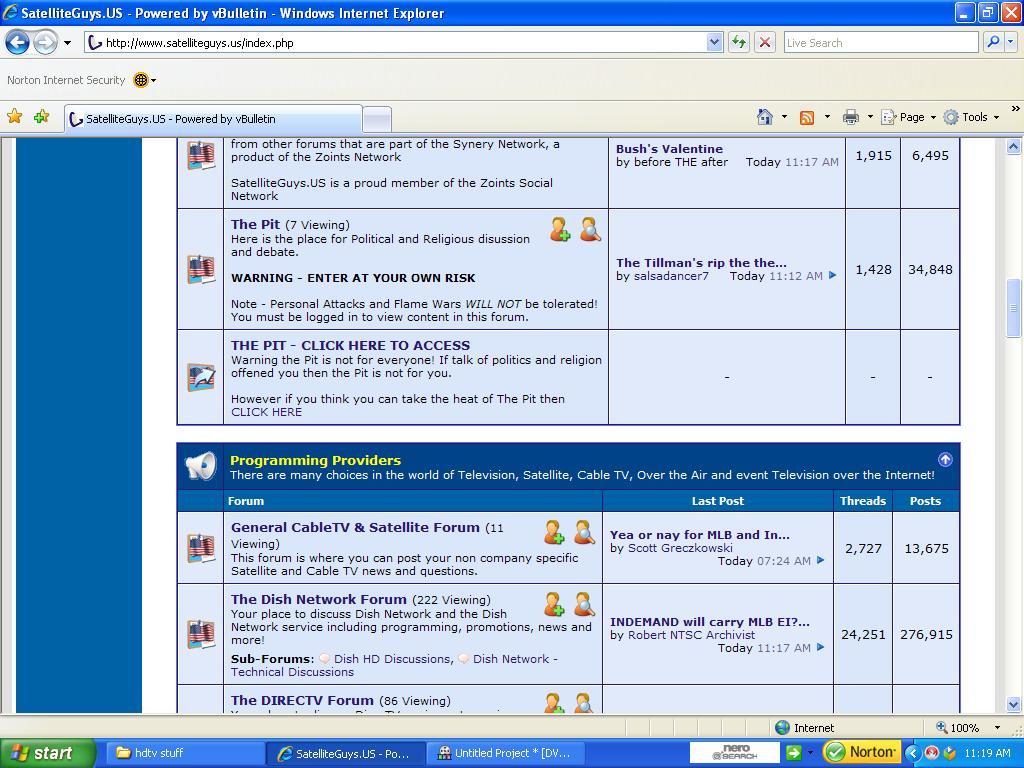This screenshot has width=1024, height=768.
Task: Click the add-user icon beside Dish Network Forum
Action: pyautogui.click(x=554, y=605)
